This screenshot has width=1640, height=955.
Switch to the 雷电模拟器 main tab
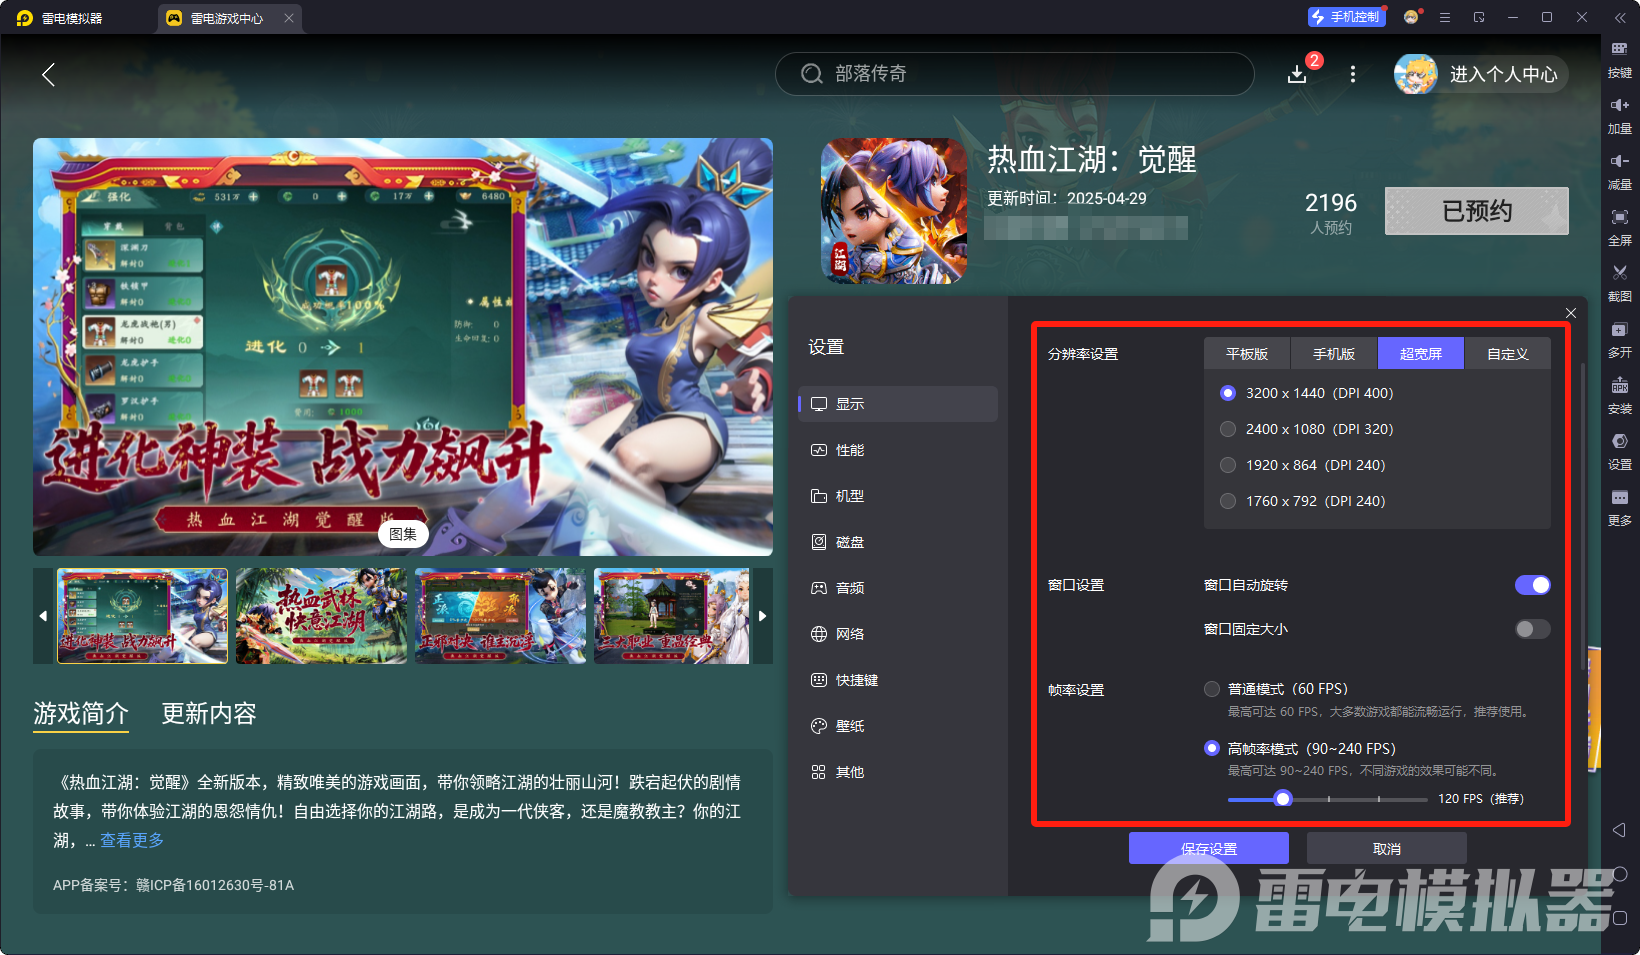pyautogui.click(x=72, y=18)
